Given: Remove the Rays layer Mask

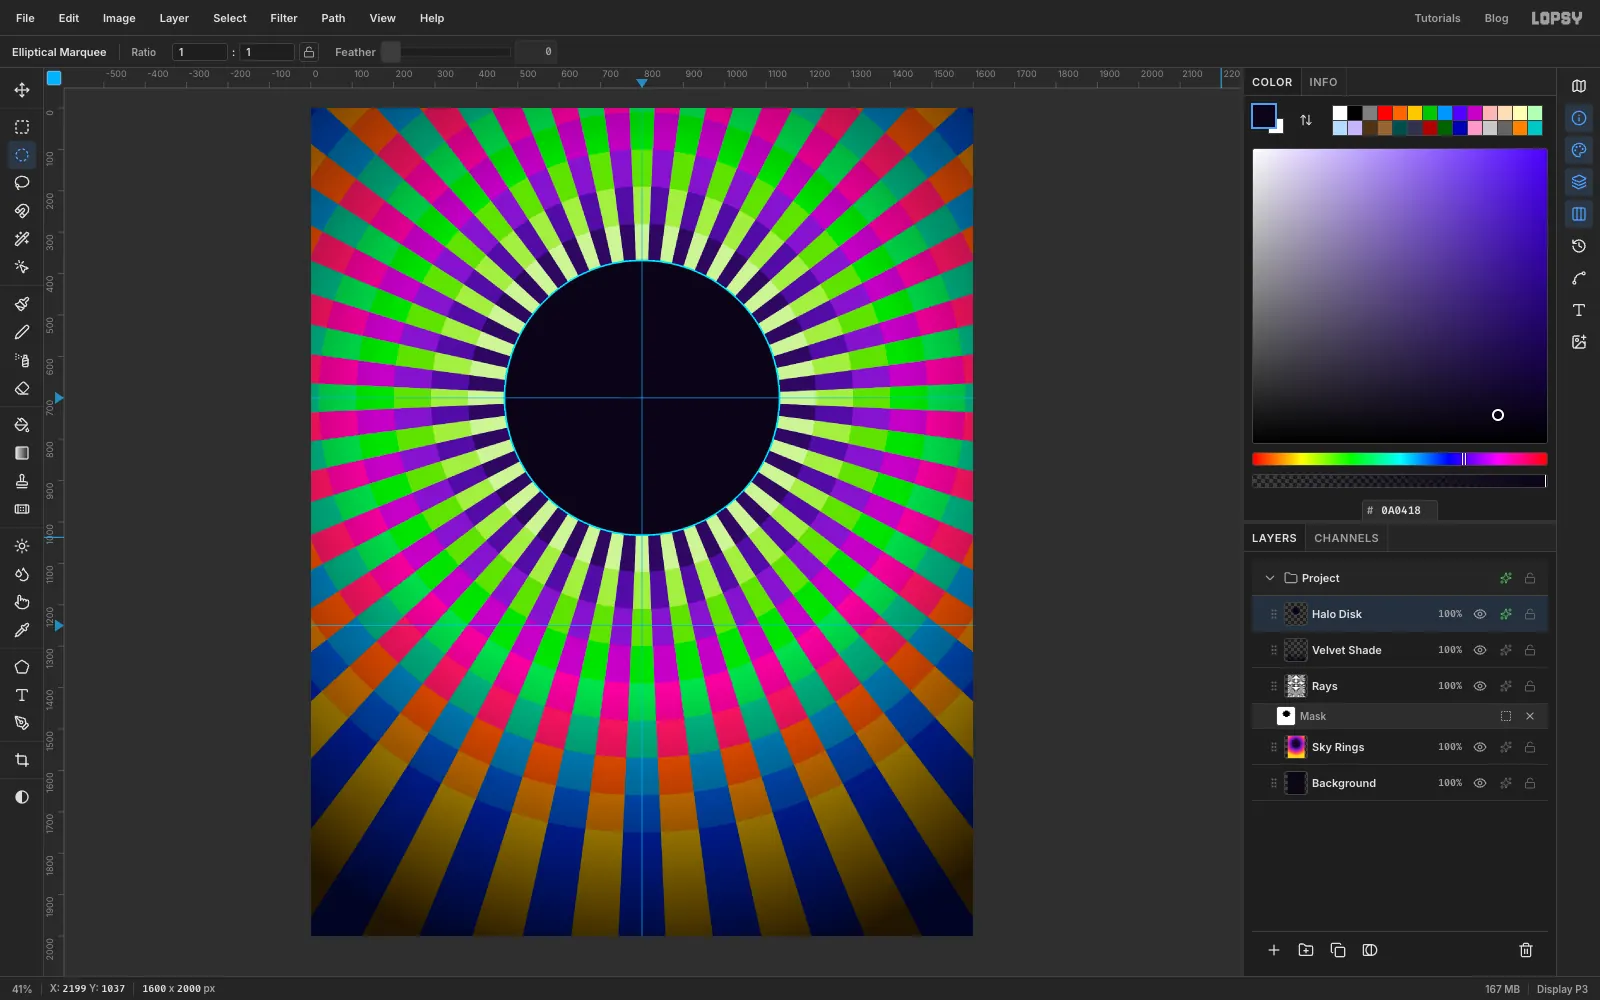Looking at the screenshot, I should [x=1530, y=716].
